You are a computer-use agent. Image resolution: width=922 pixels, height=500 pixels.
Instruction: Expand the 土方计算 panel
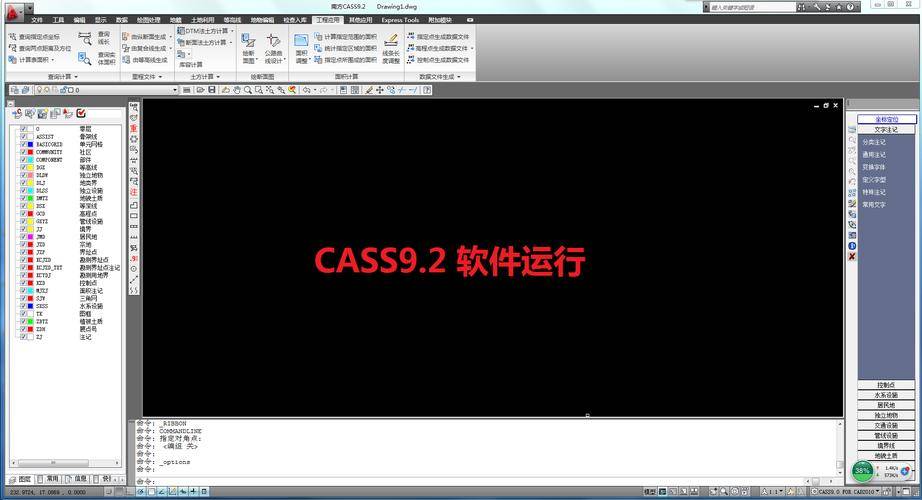(x=205, y=77)
